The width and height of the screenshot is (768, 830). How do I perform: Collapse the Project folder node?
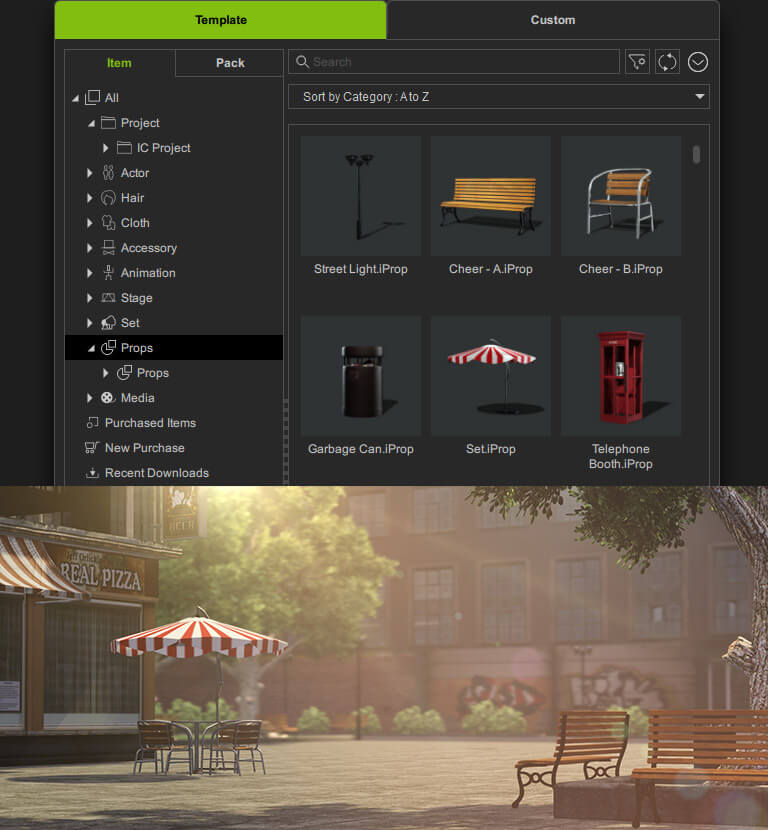click(x=92, y=123)
